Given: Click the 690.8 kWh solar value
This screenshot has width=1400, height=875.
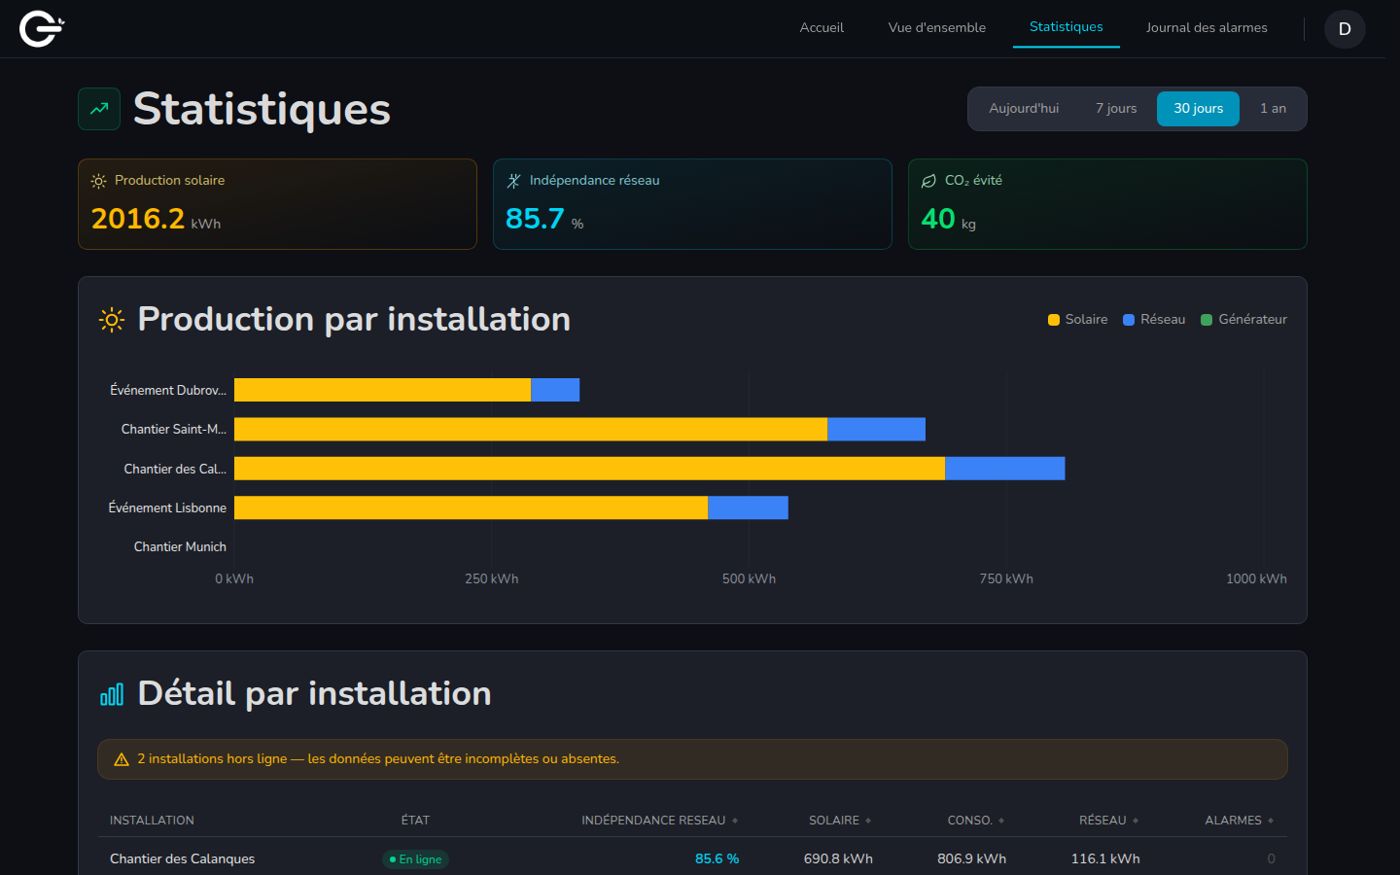Looking at the screenshot, I should [x=838, y=859].
